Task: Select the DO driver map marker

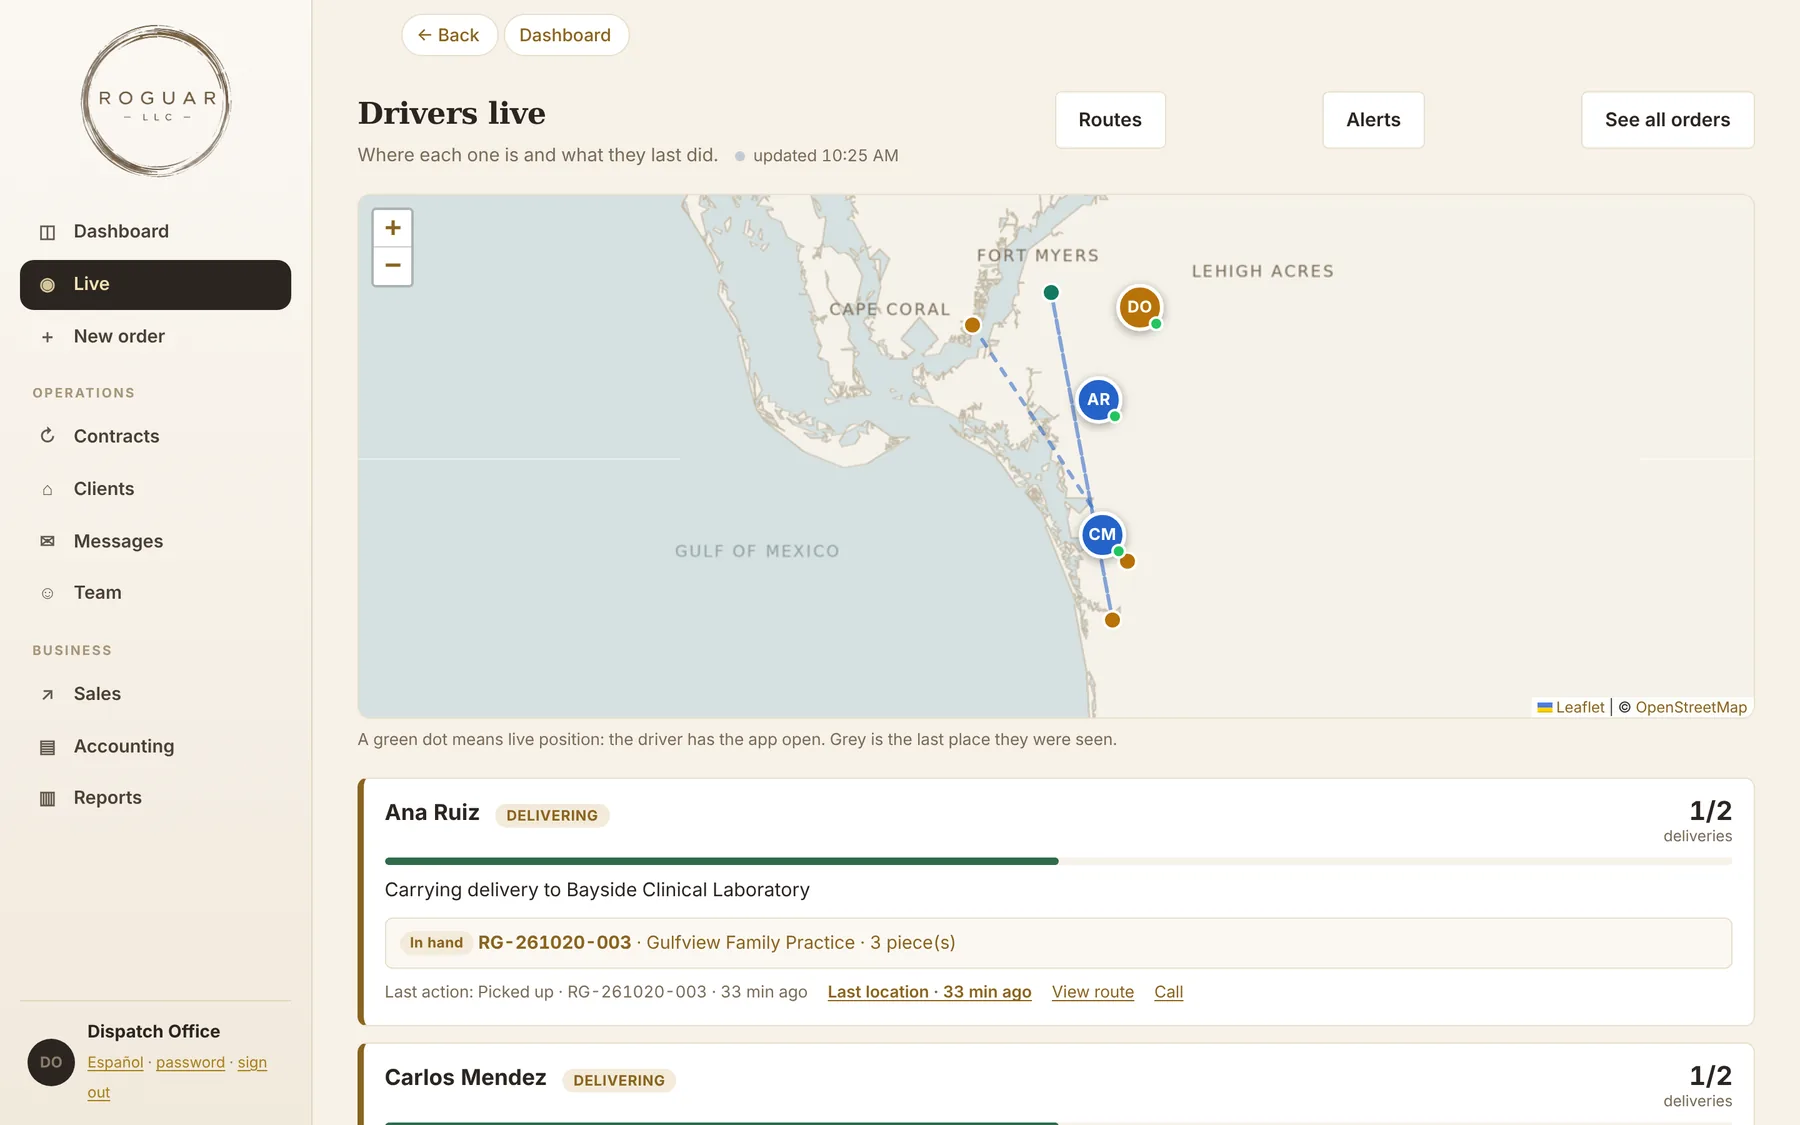Action: [x=1139, y=307]
